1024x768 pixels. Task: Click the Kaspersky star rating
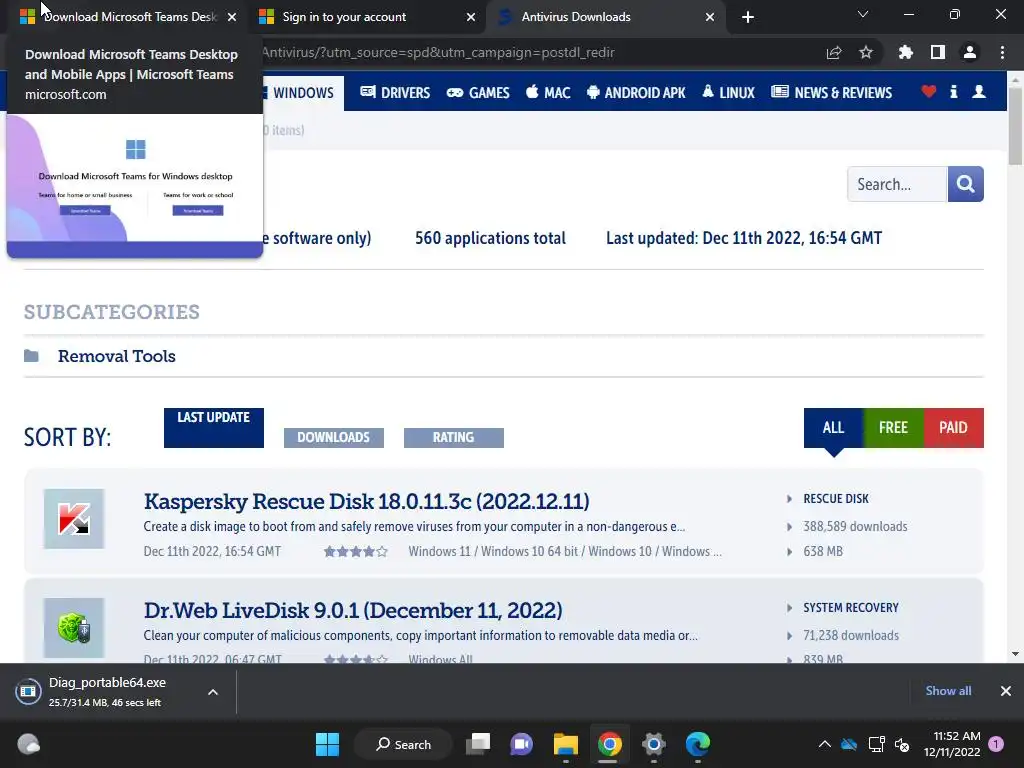pos(356,552)
